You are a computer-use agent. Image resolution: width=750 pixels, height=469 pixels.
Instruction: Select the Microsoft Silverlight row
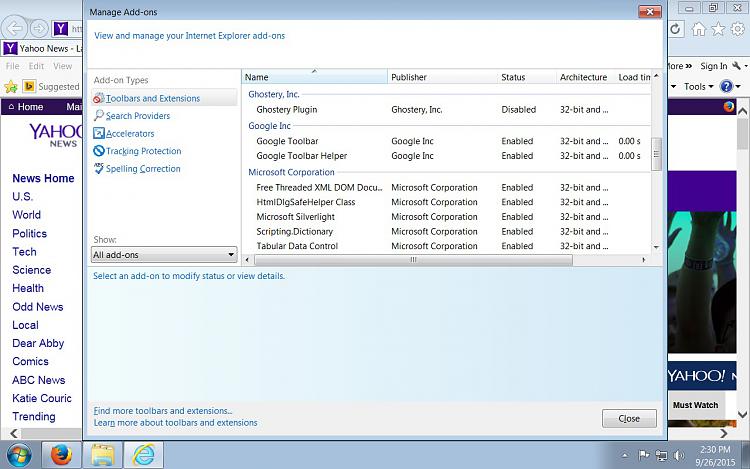coord(446,217)
